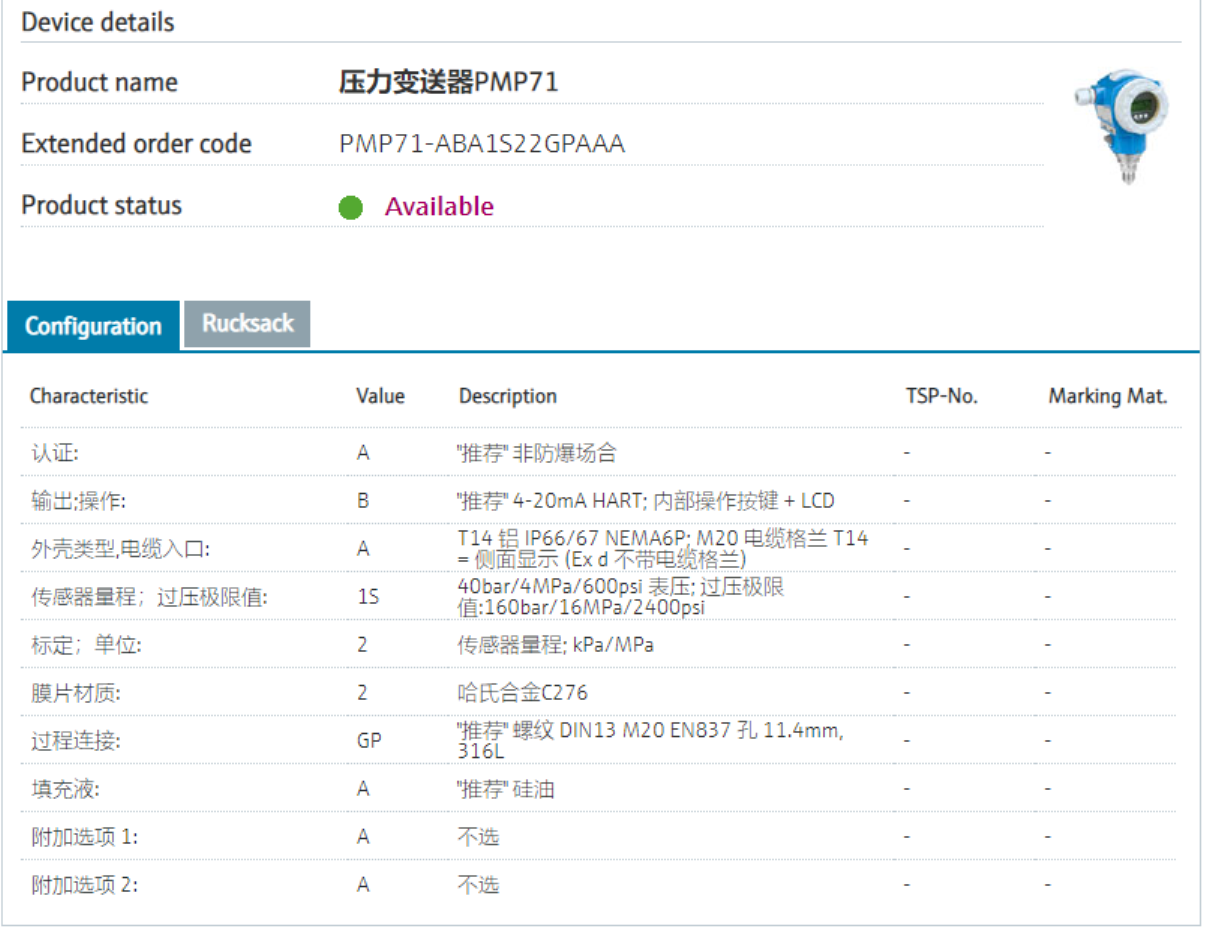Select the 认证 characteristic row
This screenshot has width=1205, height=930.
point(55,453)
